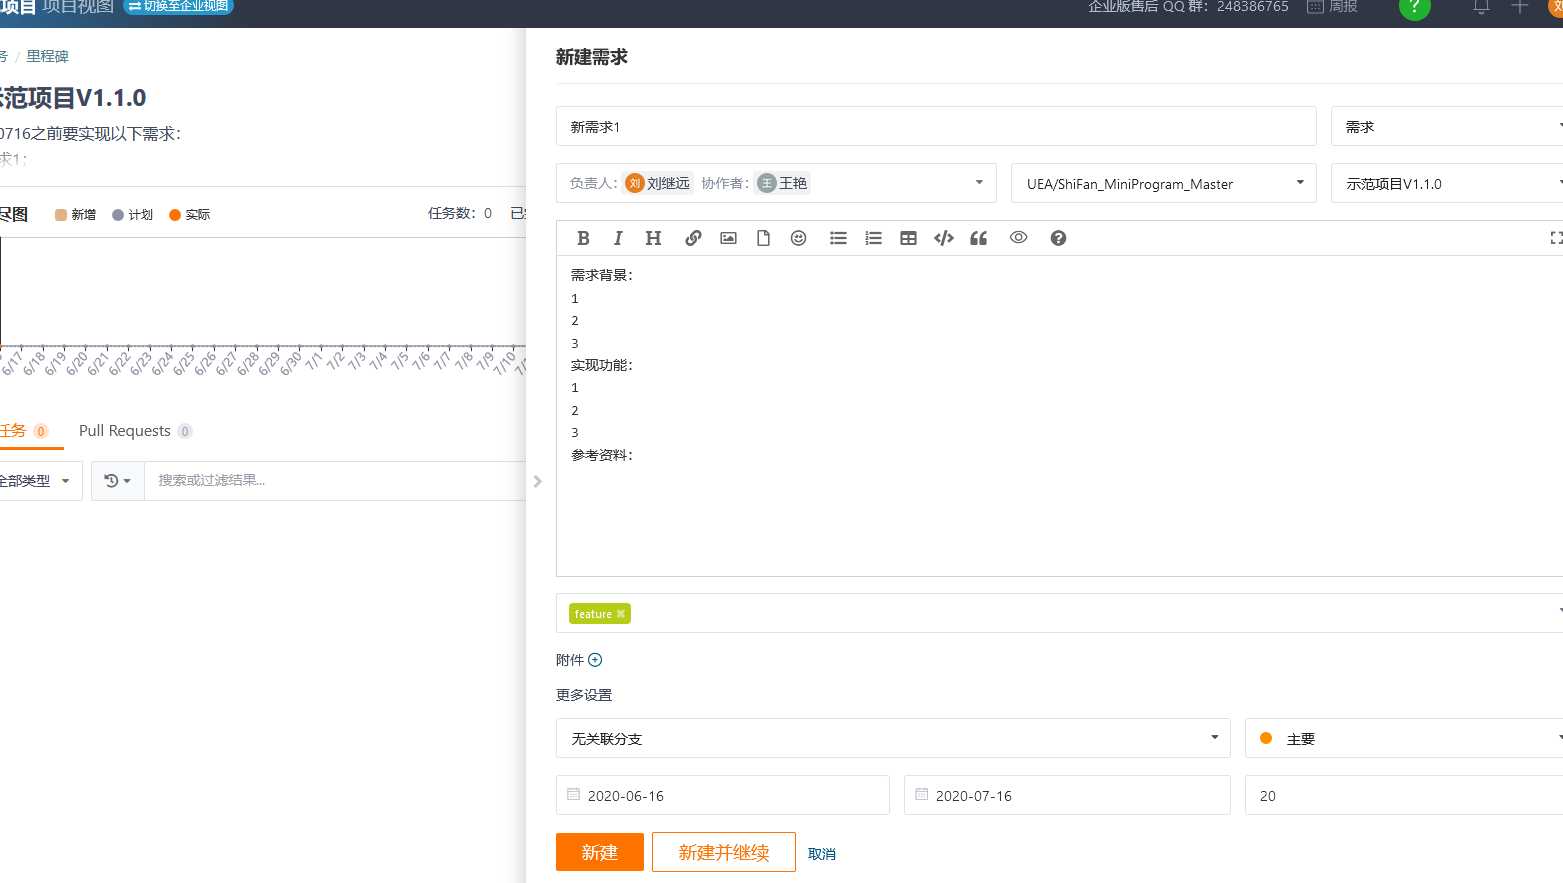Click estimate field showing 20
This screenshot has height=883, width=1563.
1404,795
